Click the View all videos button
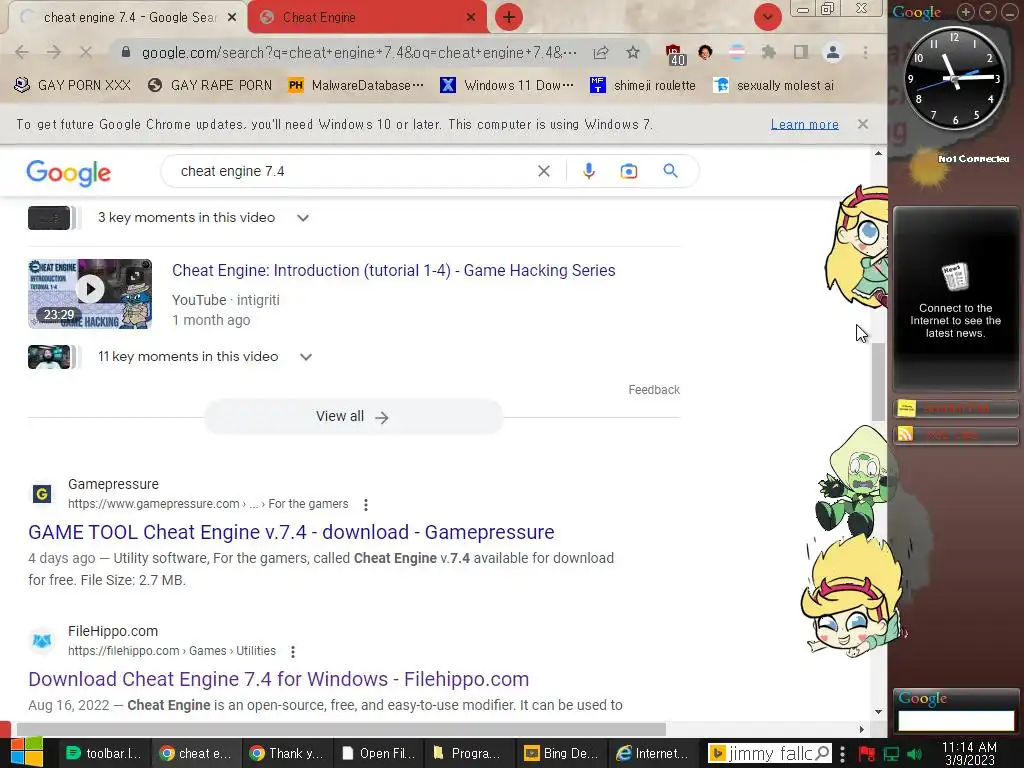Screen dimensions: 1024x768 click(353, 417)
